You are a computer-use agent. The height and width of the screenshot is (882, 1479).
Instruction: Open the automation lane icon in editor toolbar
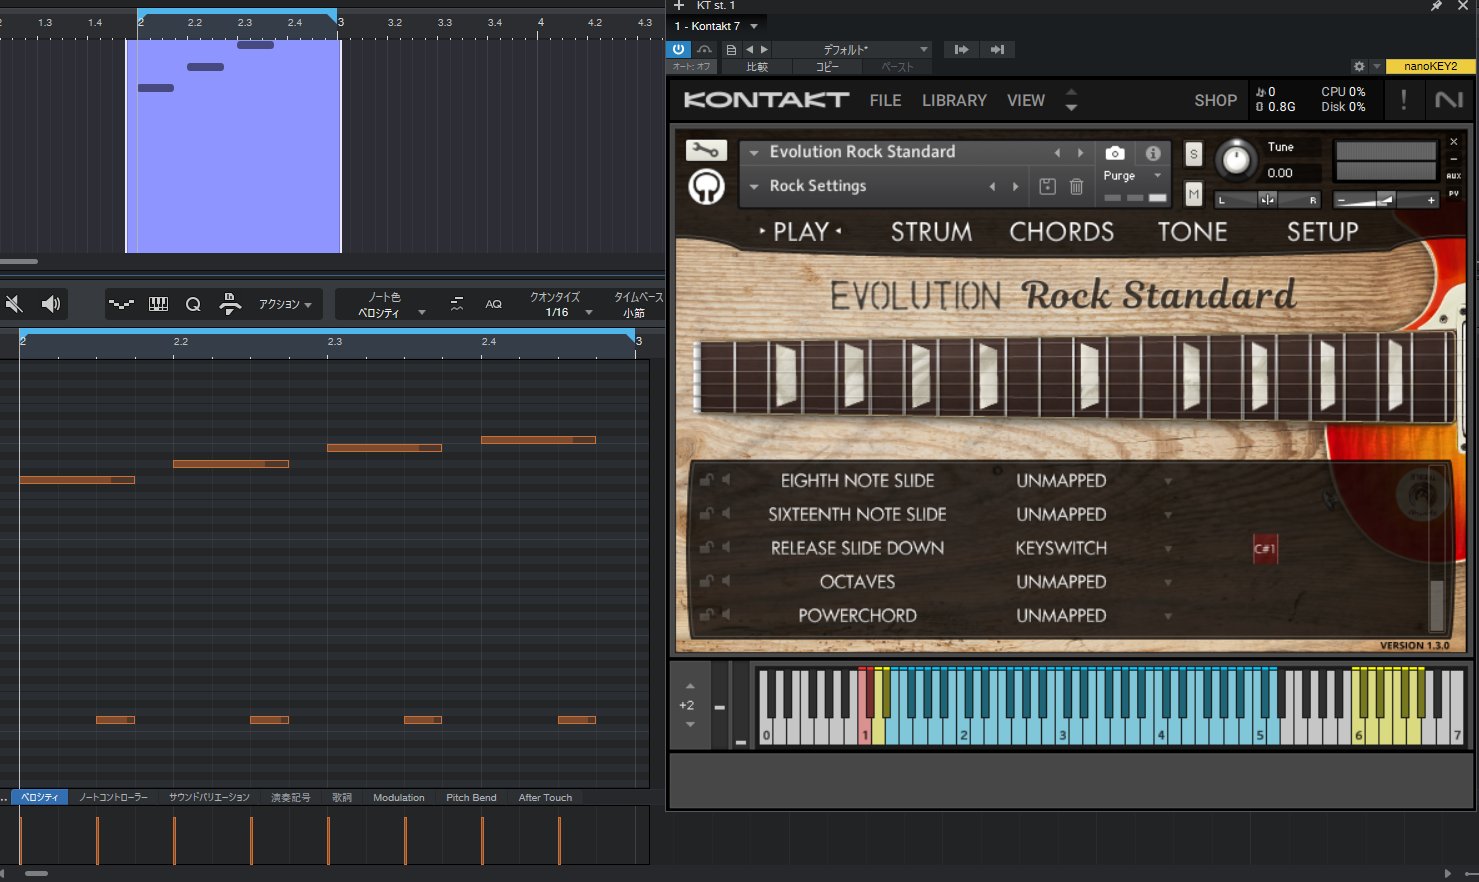tap(122, 304)
